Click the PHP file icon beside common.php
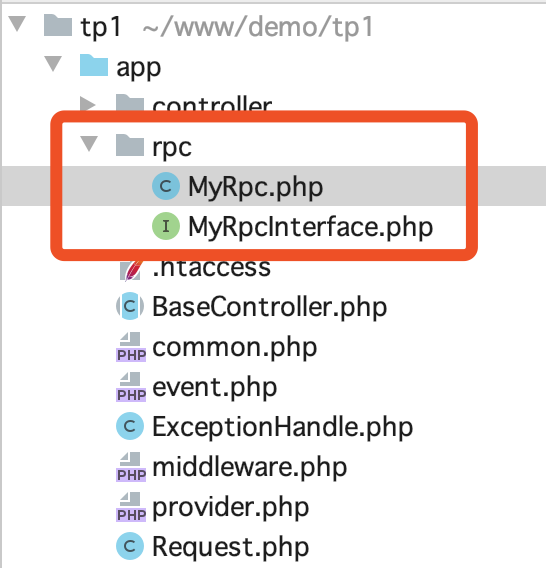This screenshot has width=546, height=568. coord(131,347)
